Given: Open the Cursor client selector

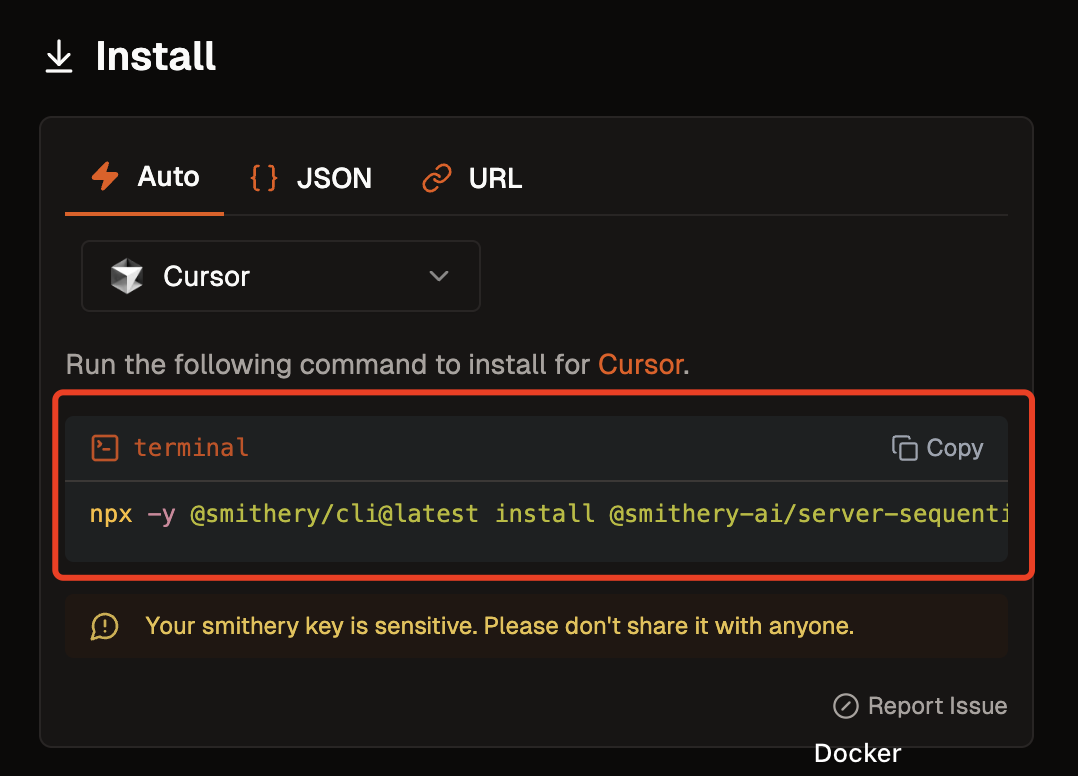Looking at the screenshot, I should point(280,276).
